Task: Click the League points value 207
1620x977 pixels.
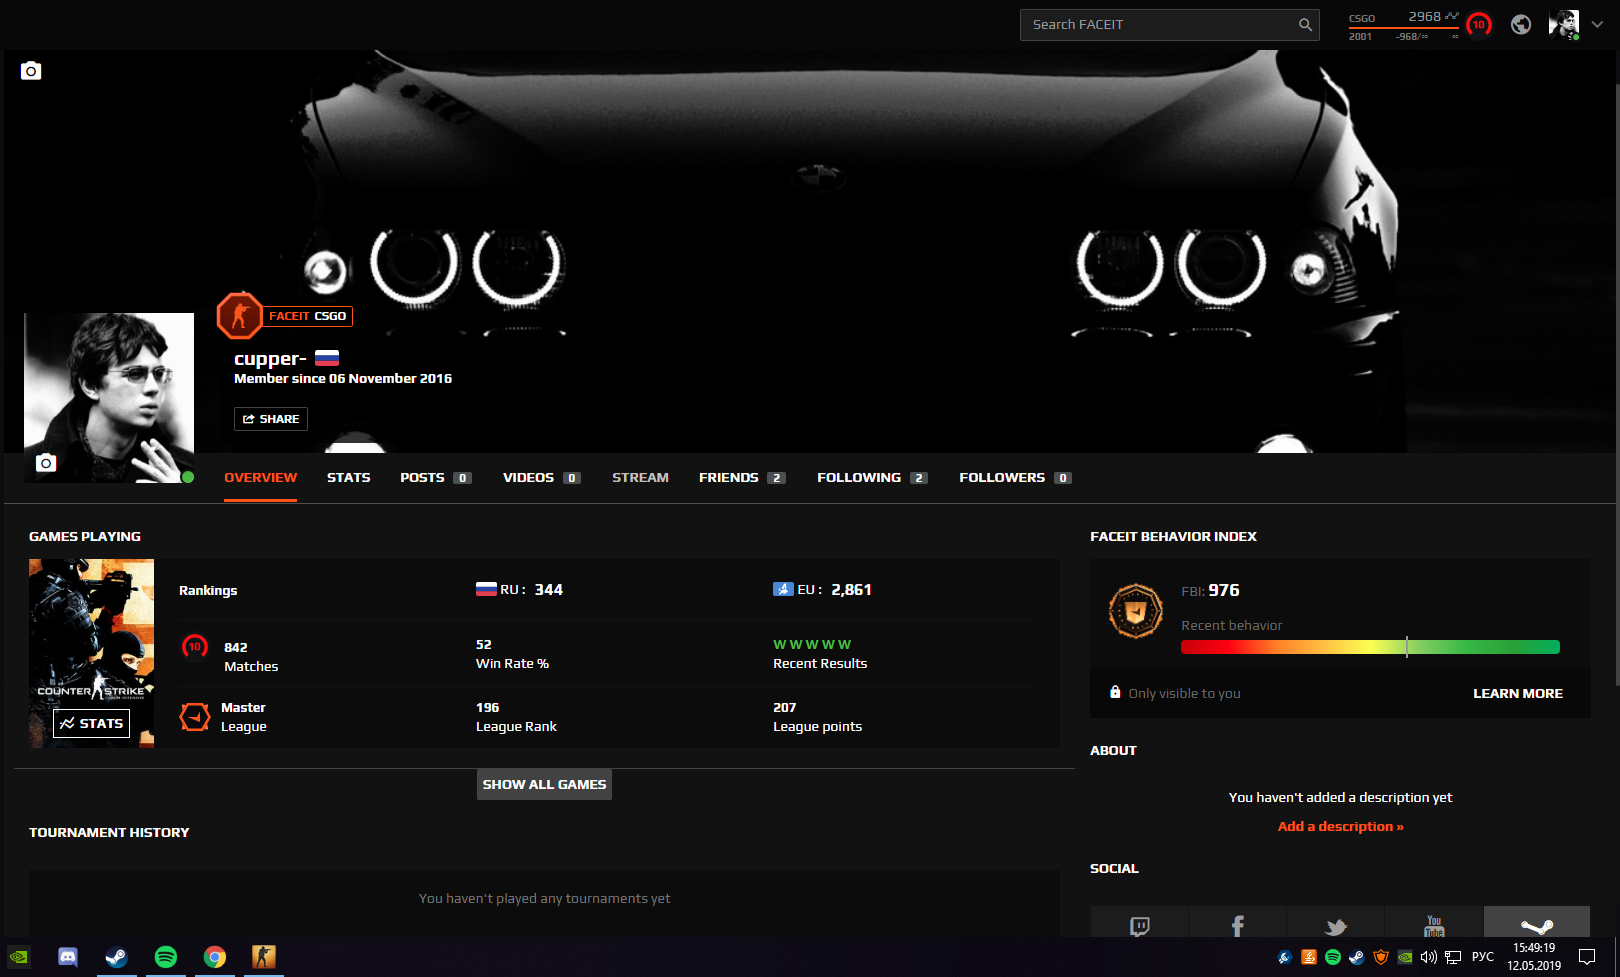Action: point(785,708)
